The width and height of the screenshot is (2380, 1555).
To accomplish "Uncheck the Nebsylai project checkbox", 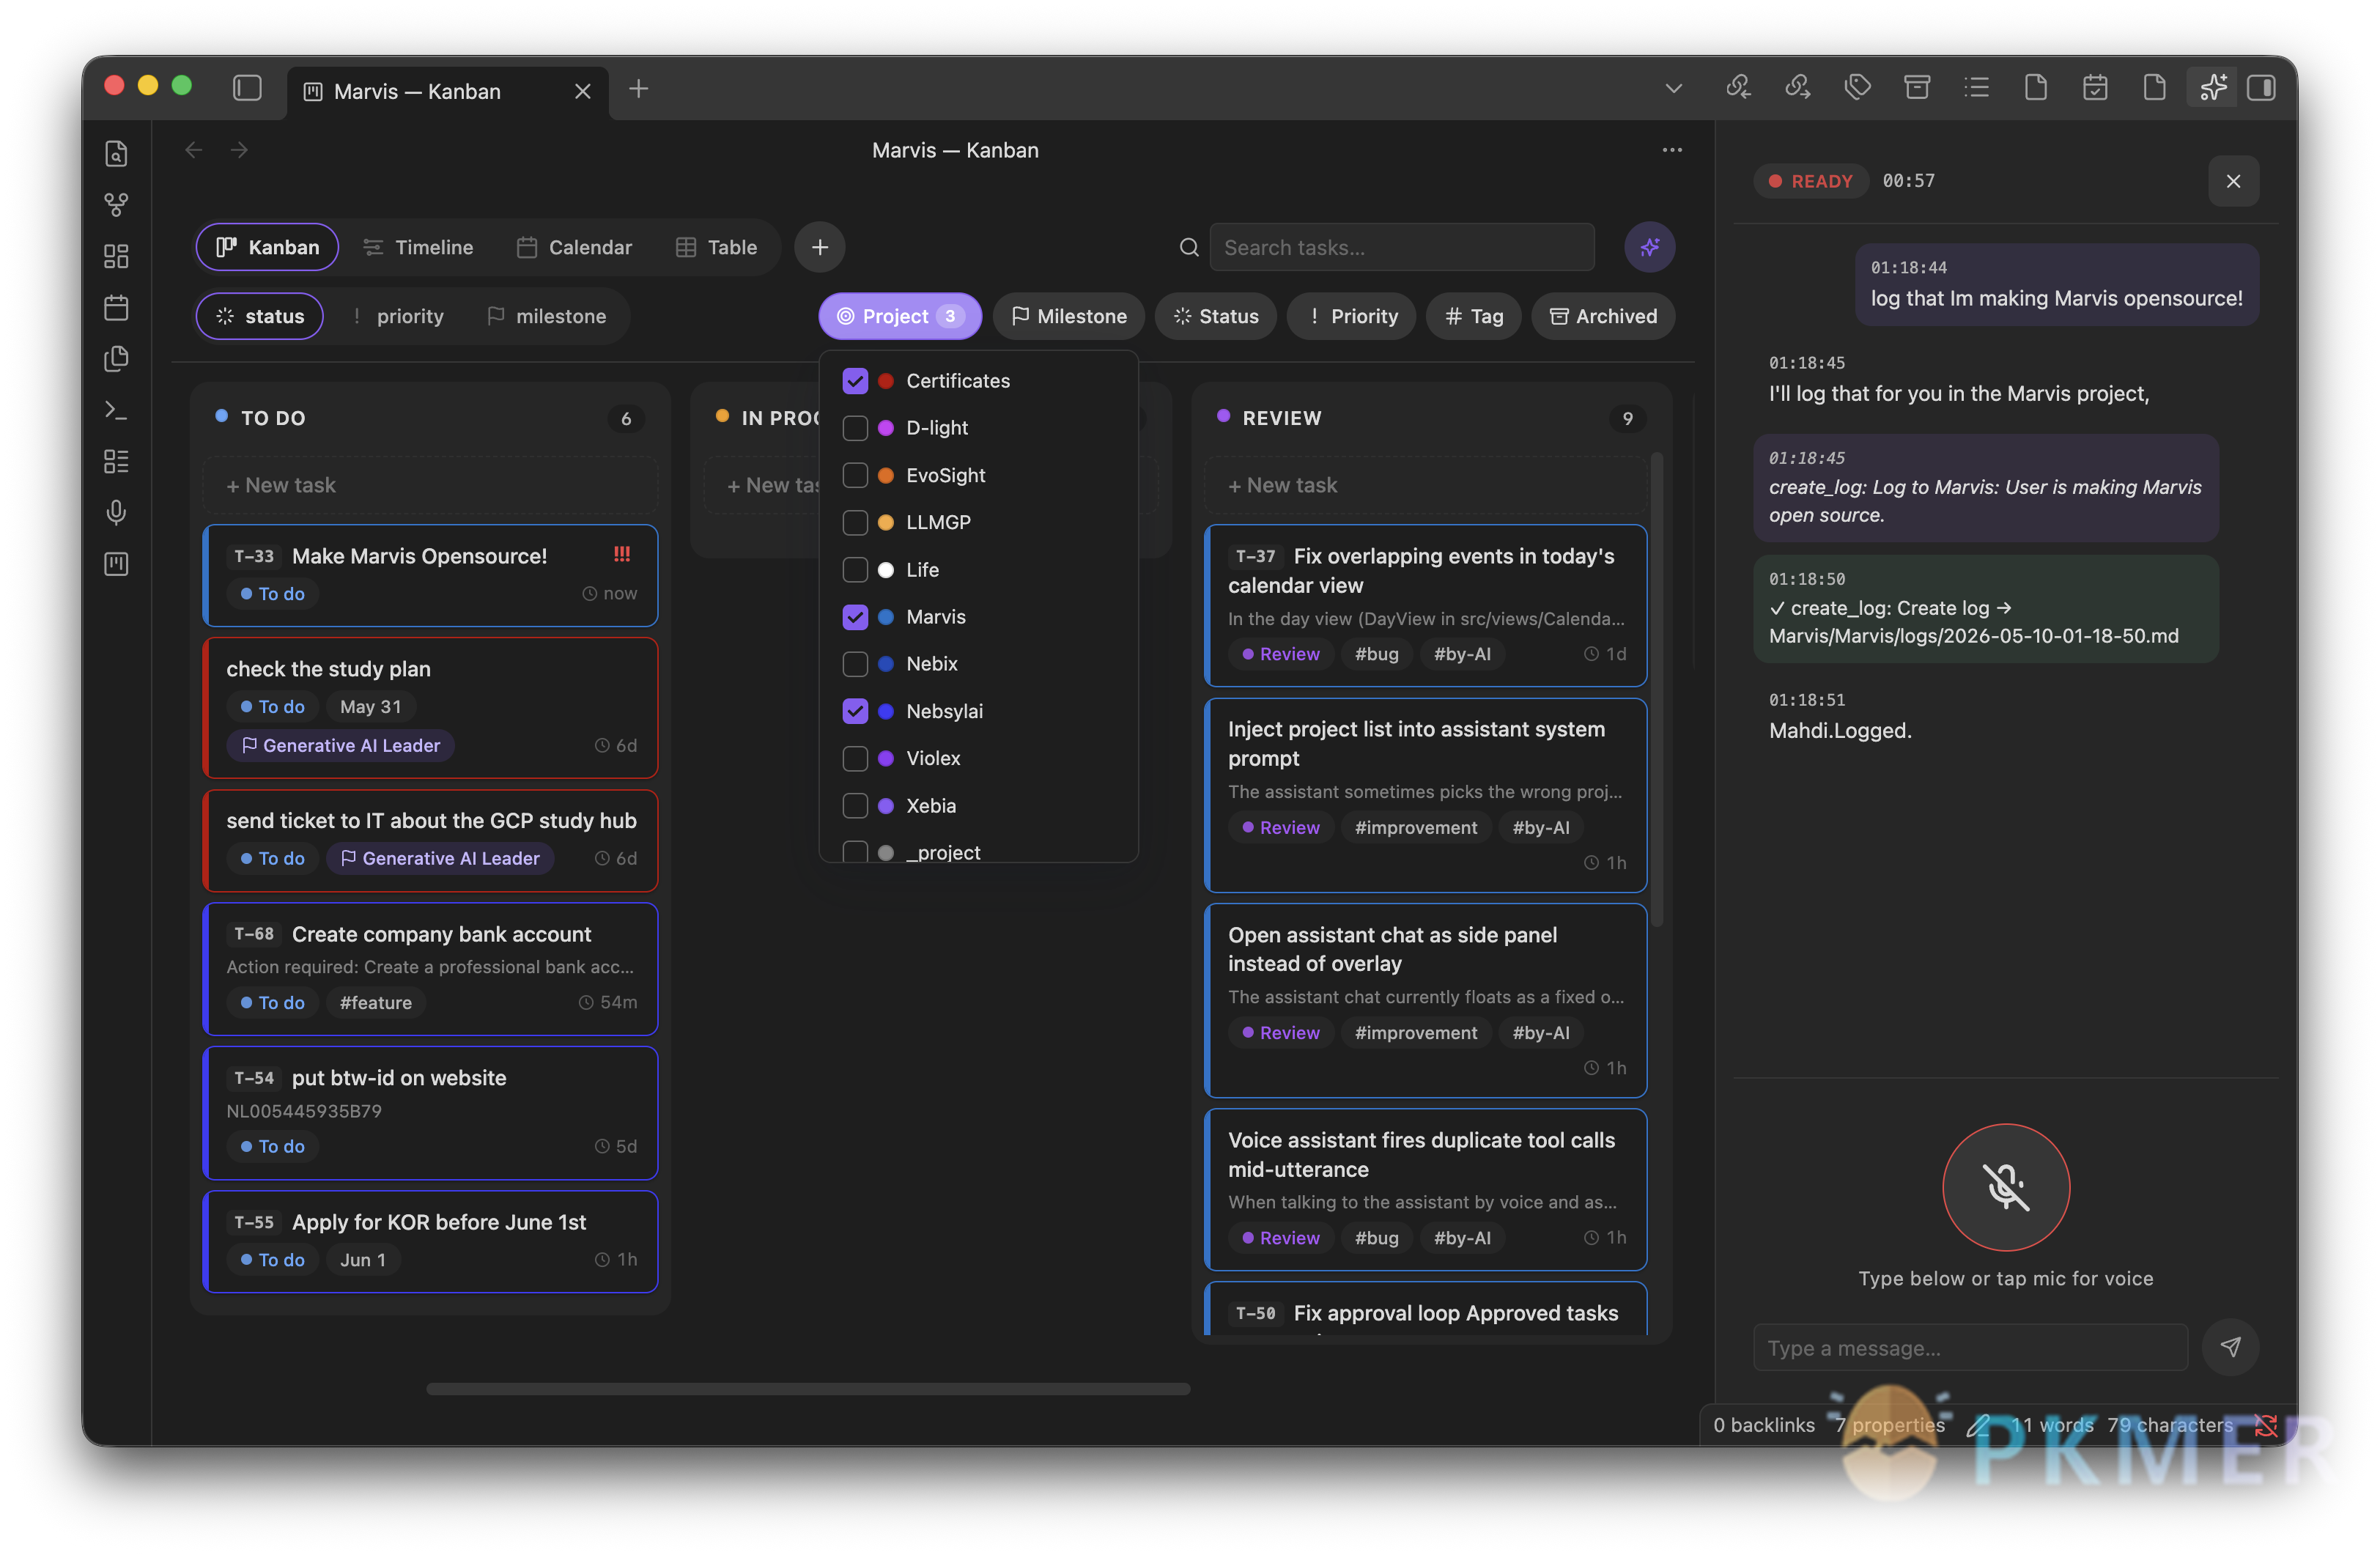I will [855, 711].
